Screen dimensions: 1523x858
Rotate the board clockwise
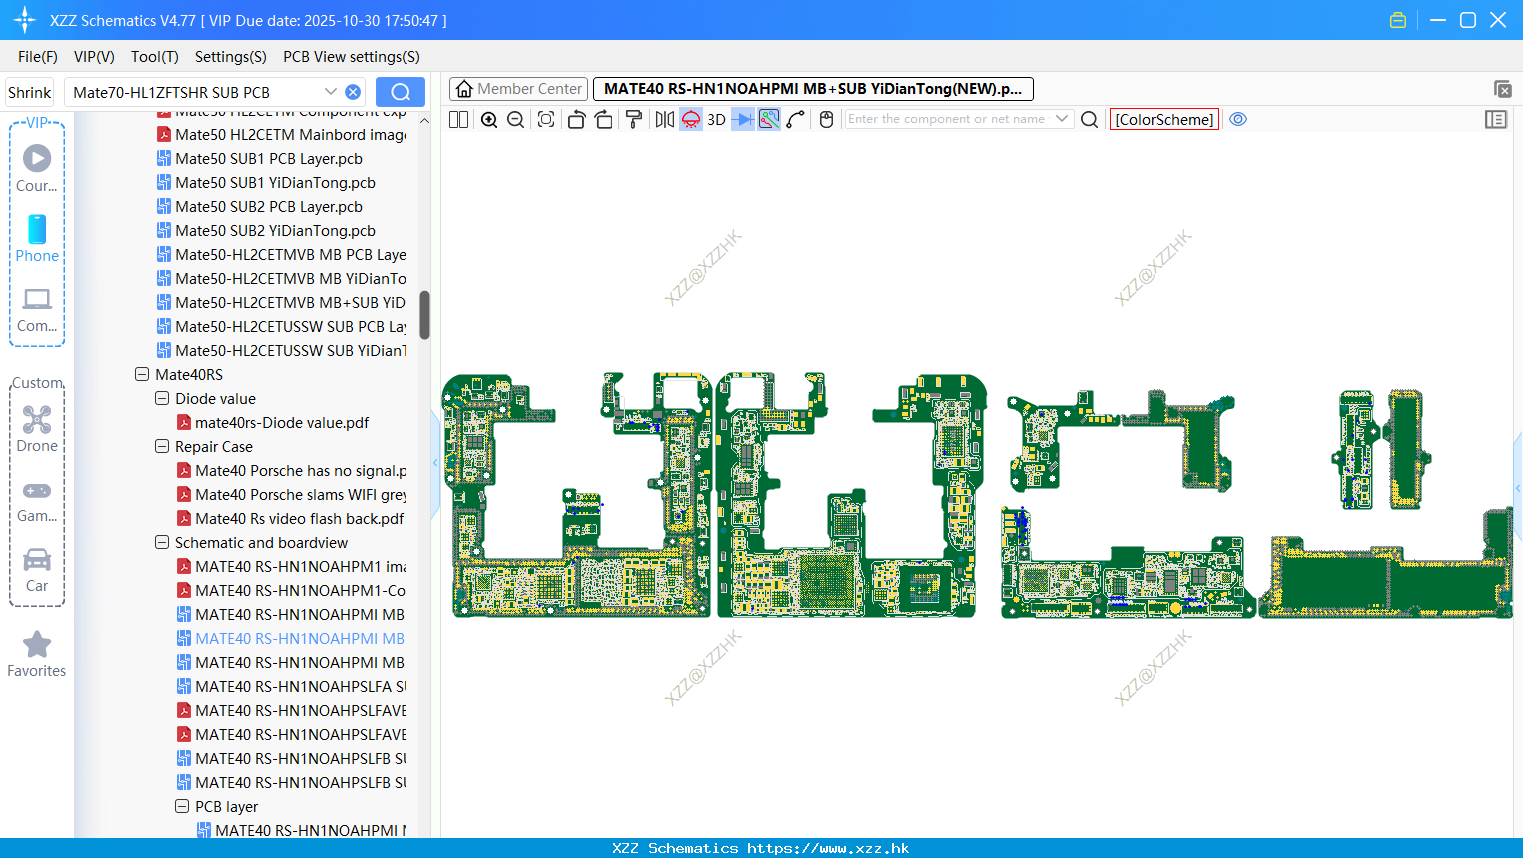pos(604,120)
